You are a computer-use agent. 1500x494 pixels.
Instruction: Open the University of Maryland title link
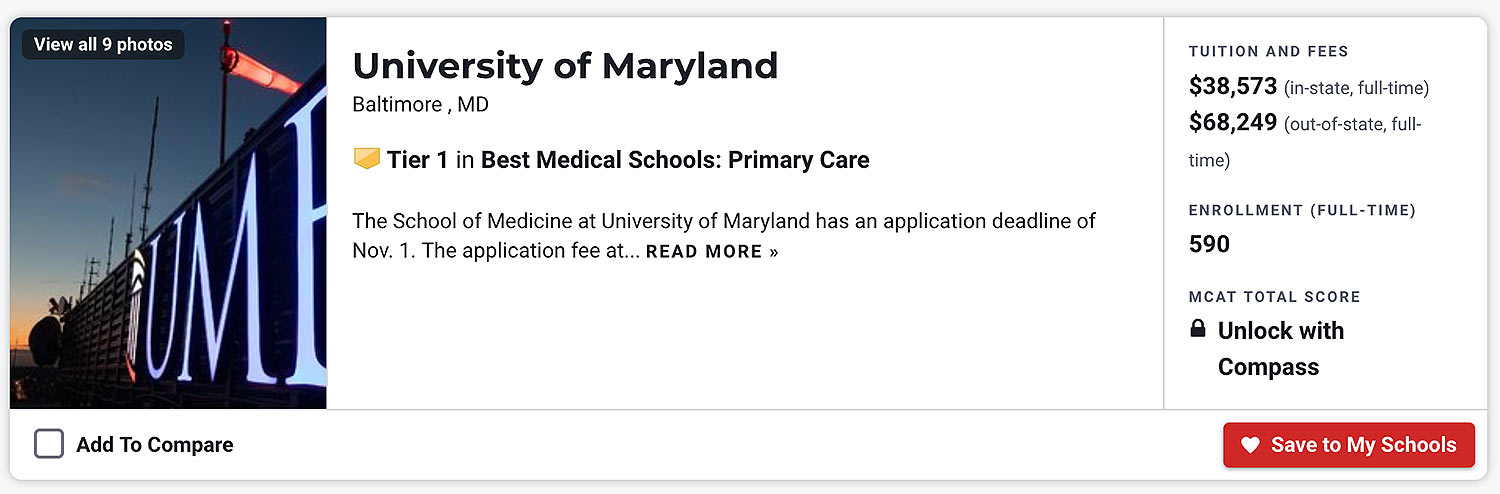click(565, 66)
